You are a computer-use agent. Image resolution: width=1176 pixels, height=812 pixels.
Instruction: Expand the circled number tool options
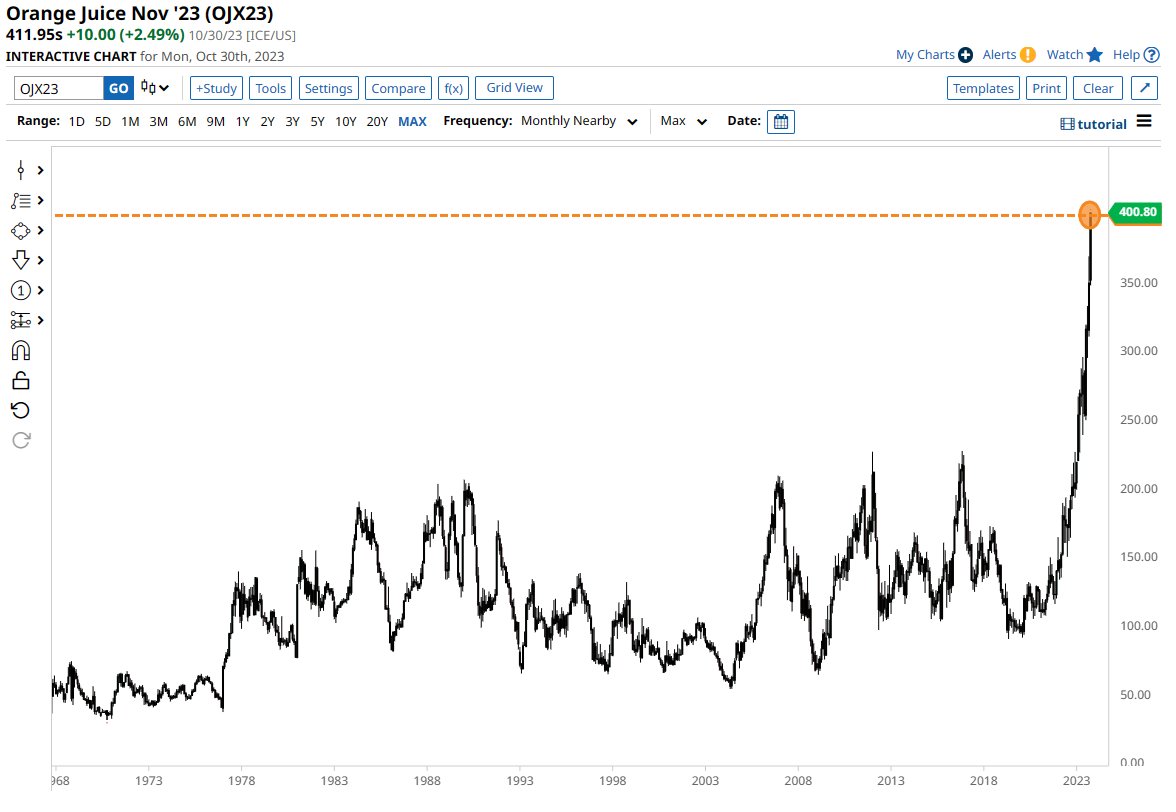pos(40,290)
